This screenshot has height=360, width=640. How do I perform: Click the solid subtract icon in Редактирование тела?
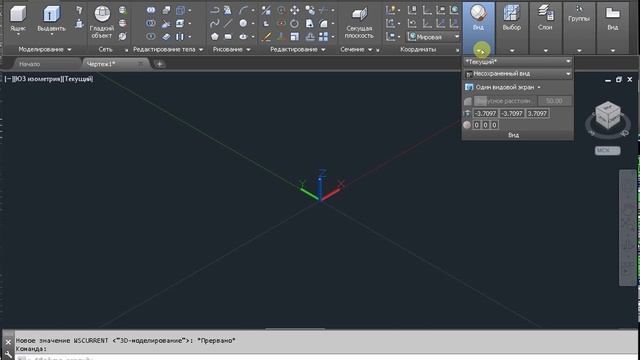click(151, 23)
